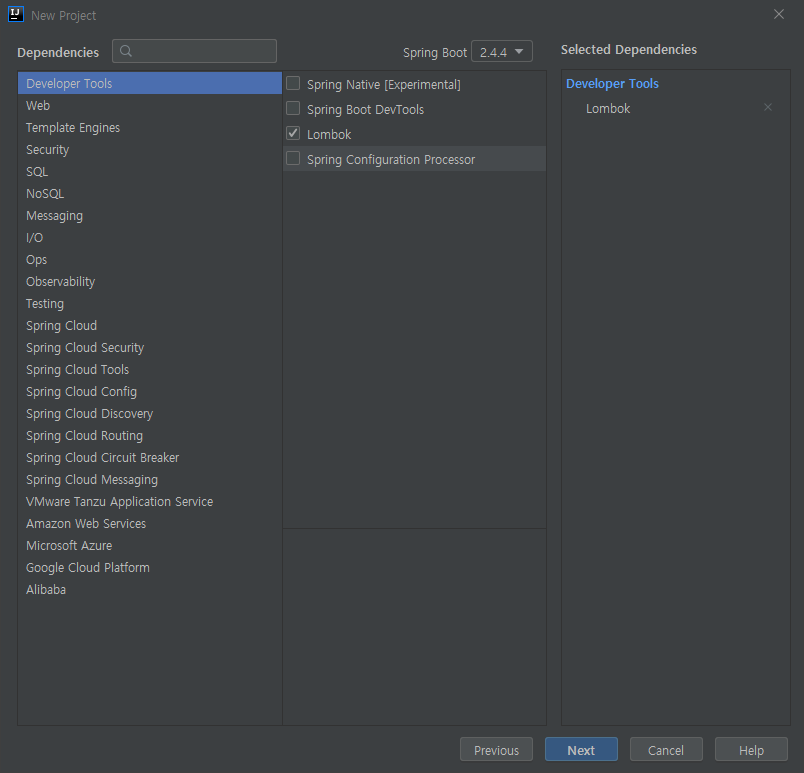Viewport: 804px width, 773px height.
Task: Select Microsoft Azure category
Action: [150, 546]
